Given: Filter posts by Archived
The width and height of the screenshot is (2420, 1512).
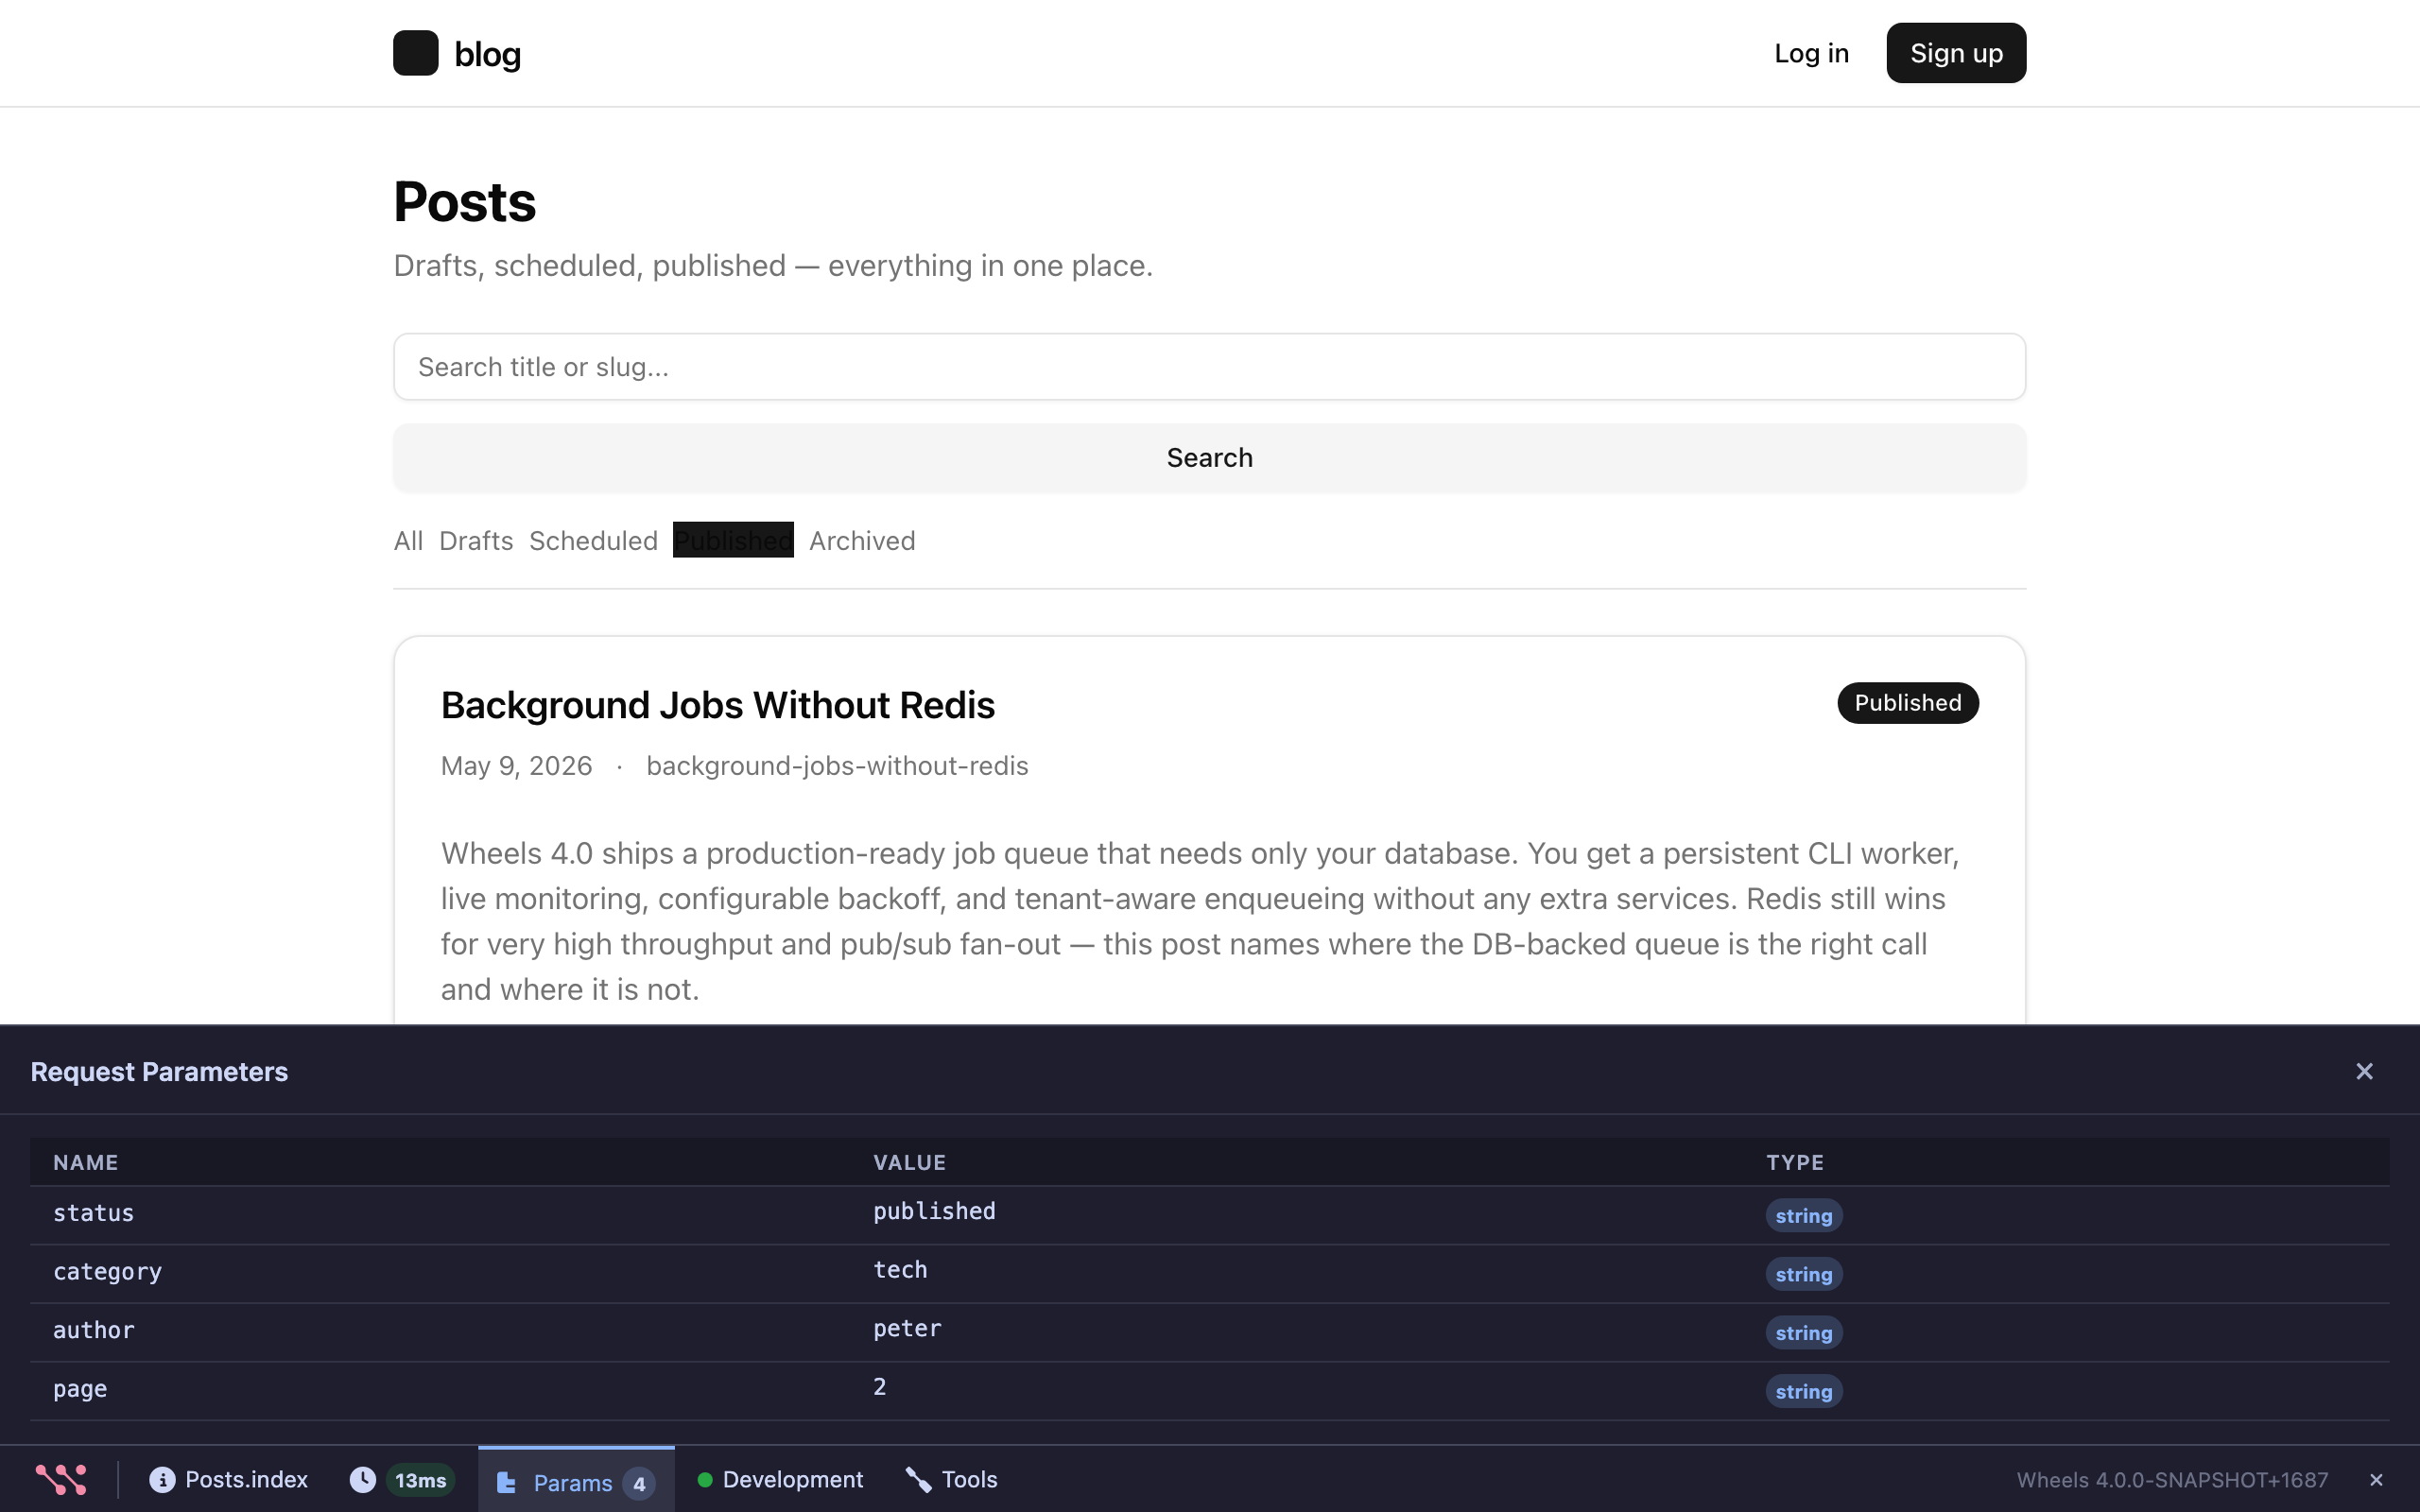Looking at the screenshot, I should coord(862,540).
